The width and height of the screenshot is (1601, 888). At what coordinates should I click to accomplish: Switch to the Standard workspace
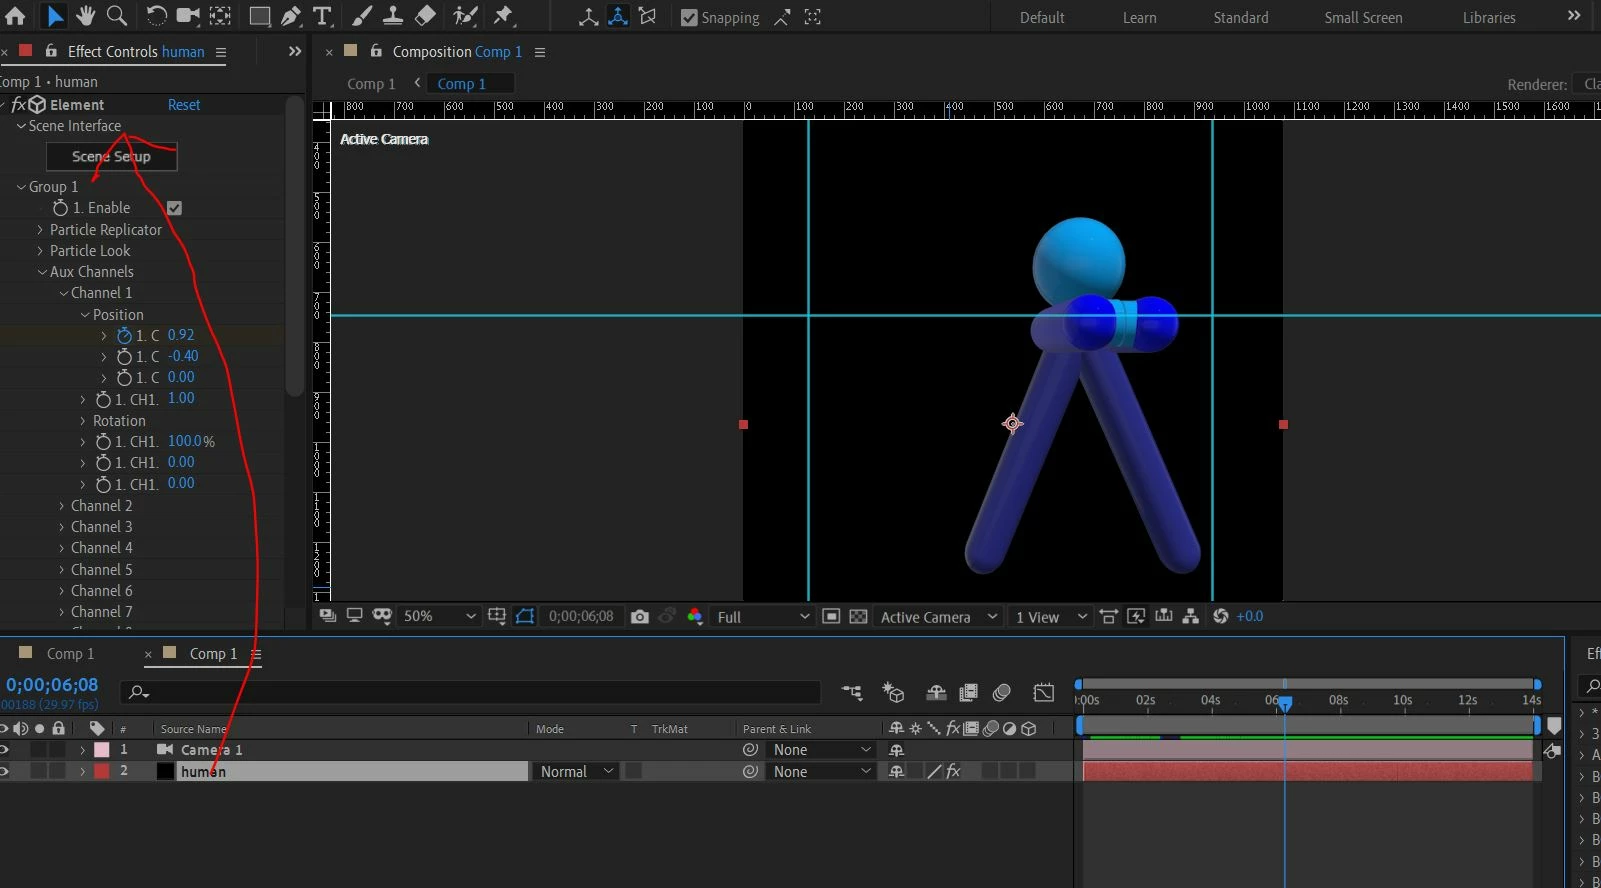(1240, 18)
